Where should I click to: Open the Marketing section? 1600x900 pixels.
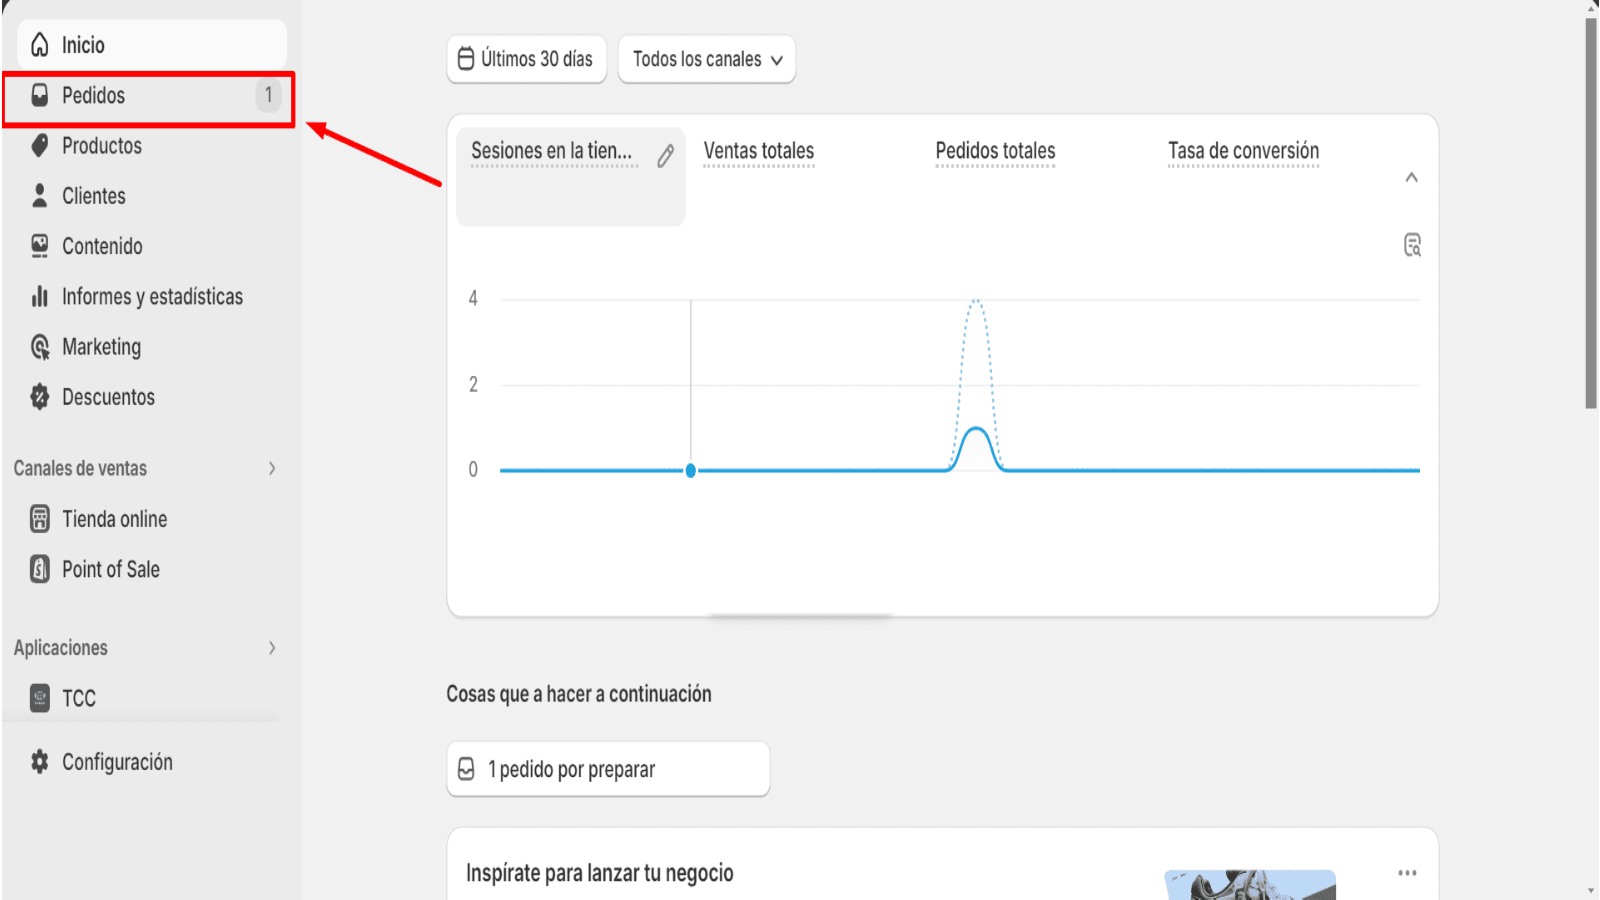pyautogui.click(x=101, y=346)
